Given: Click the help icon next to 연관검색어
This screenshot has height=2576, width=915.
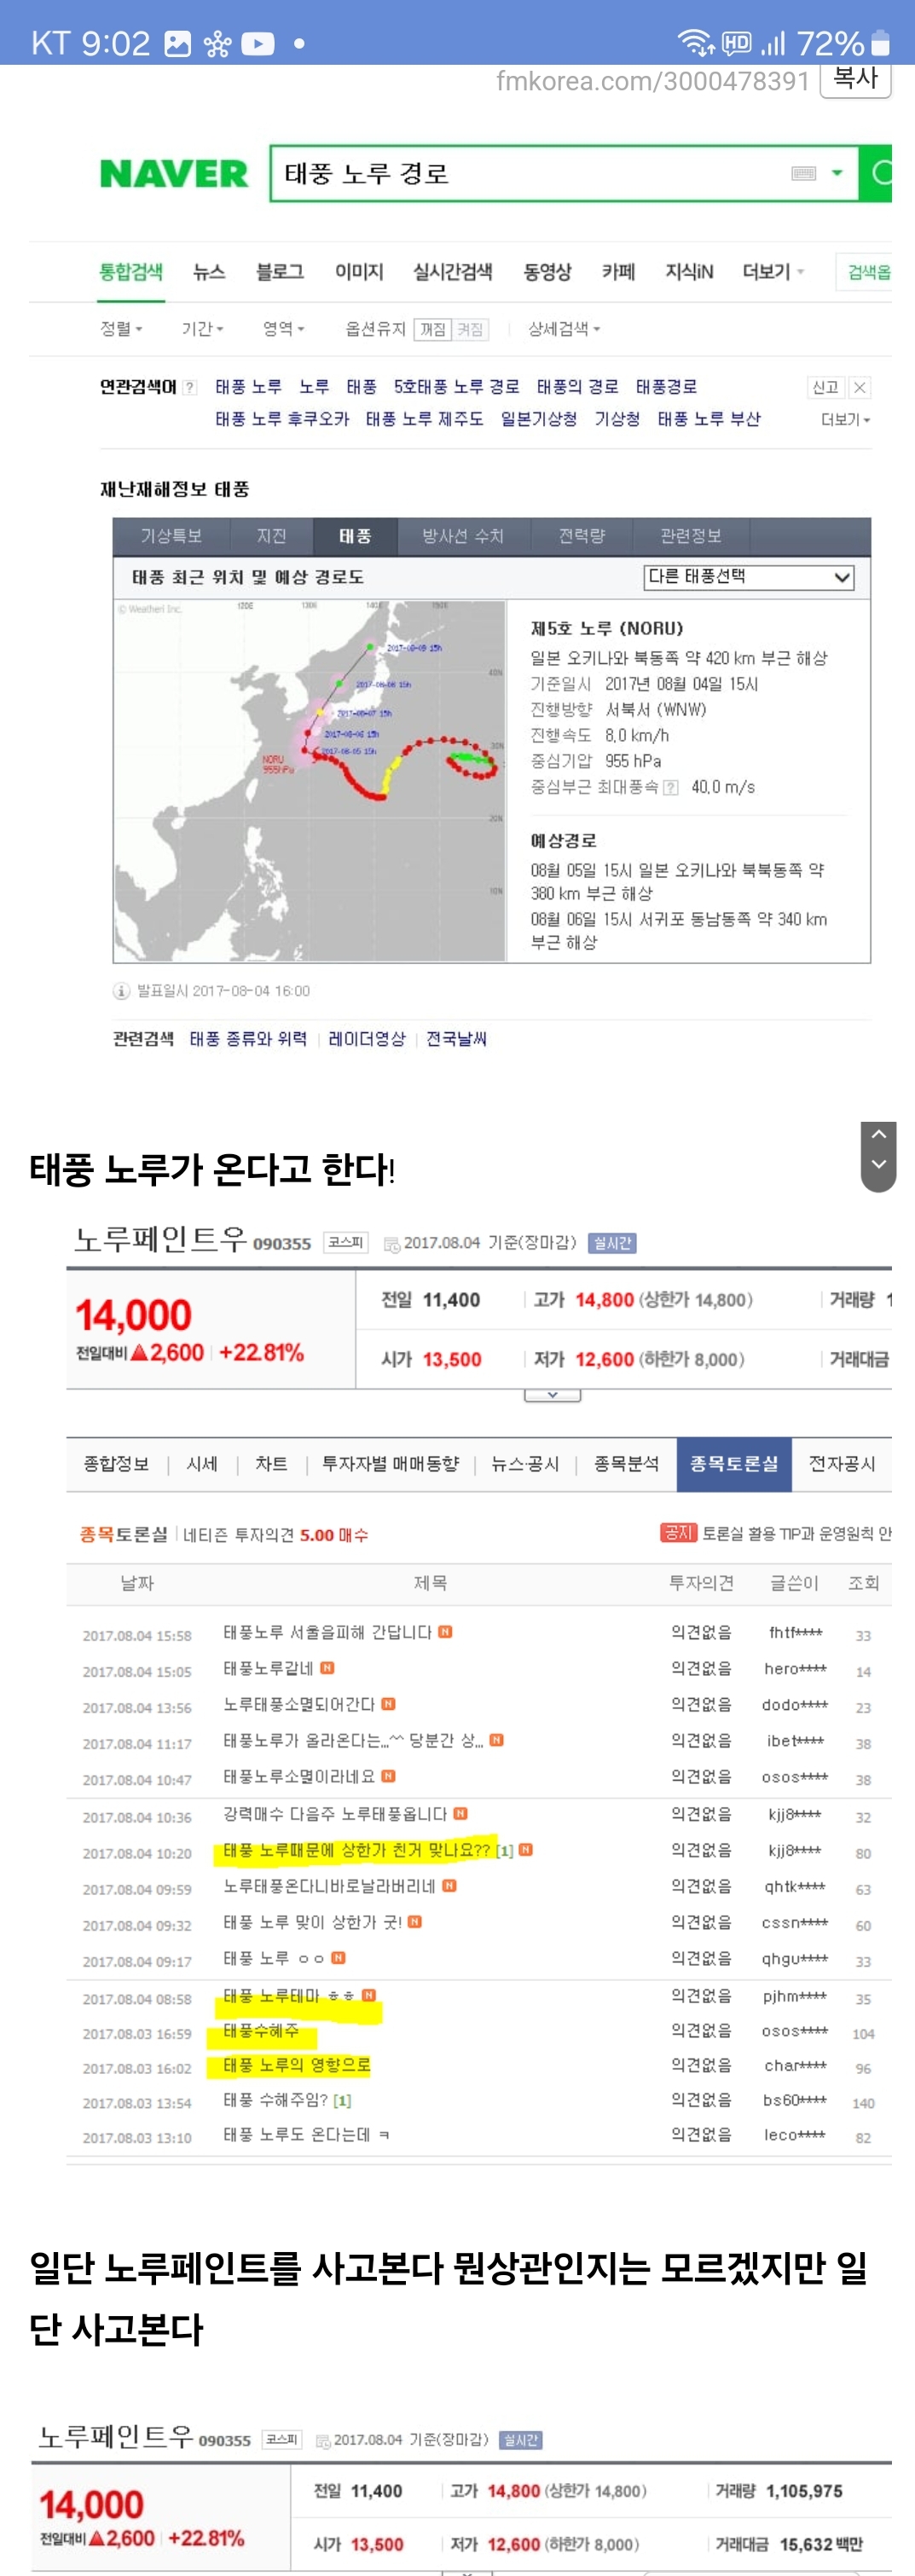Looking at the screenshot, I should click(190, 388).
